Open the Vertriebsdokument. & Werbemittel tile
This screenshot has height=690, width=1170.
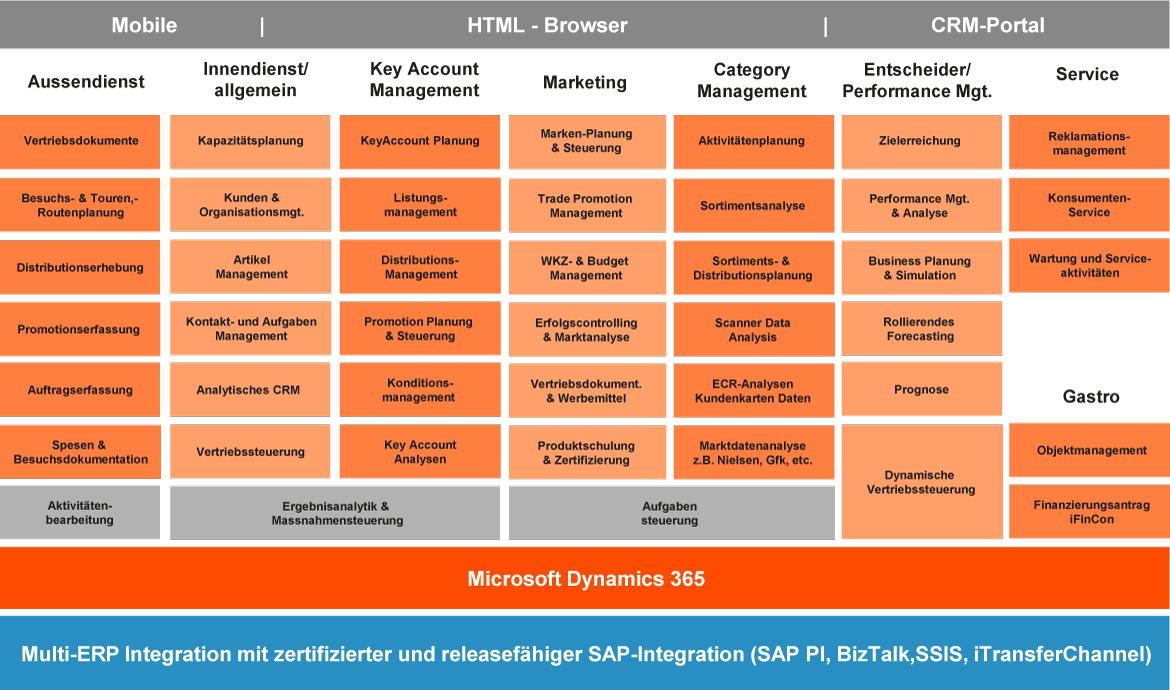click(587, 391)
